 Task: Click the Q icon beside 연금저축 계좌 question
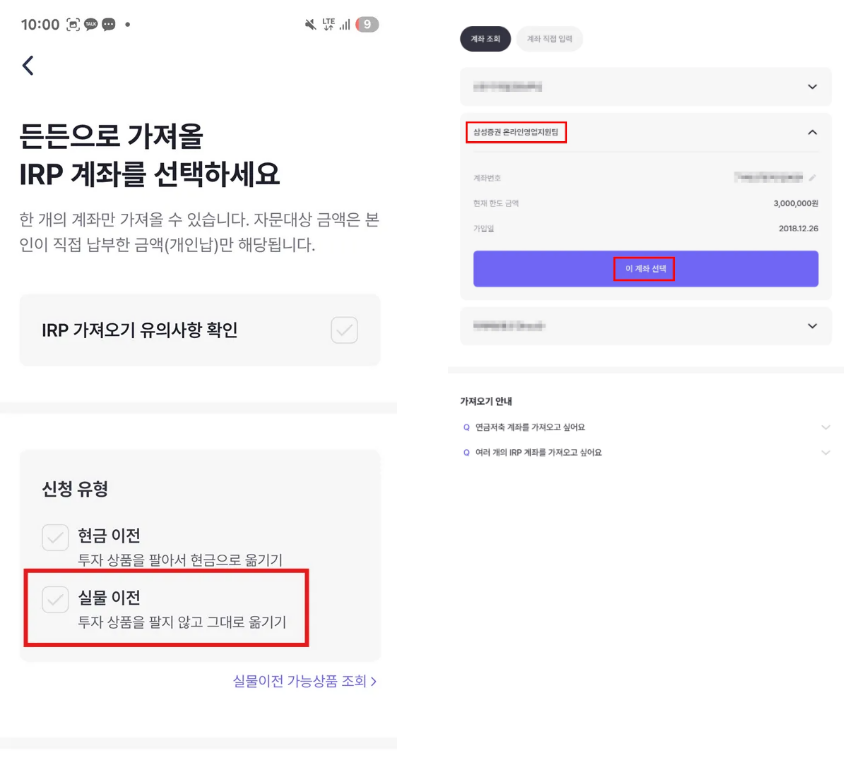pyautogui.click(x=466, y=427)
